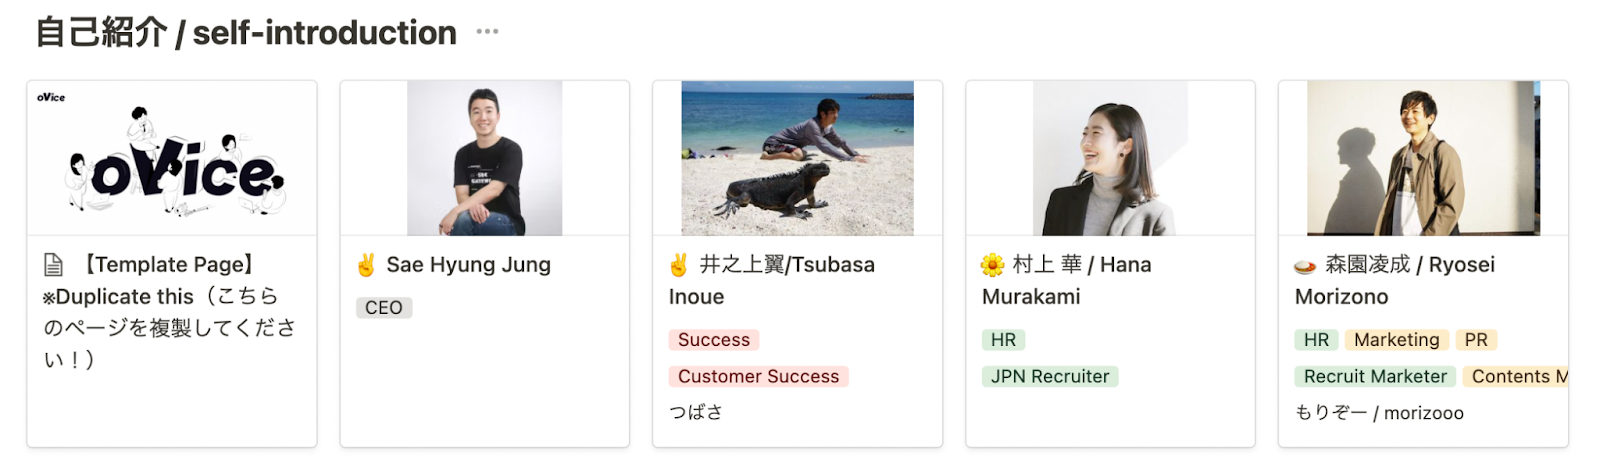Click the red Success tag

[713, 340]
